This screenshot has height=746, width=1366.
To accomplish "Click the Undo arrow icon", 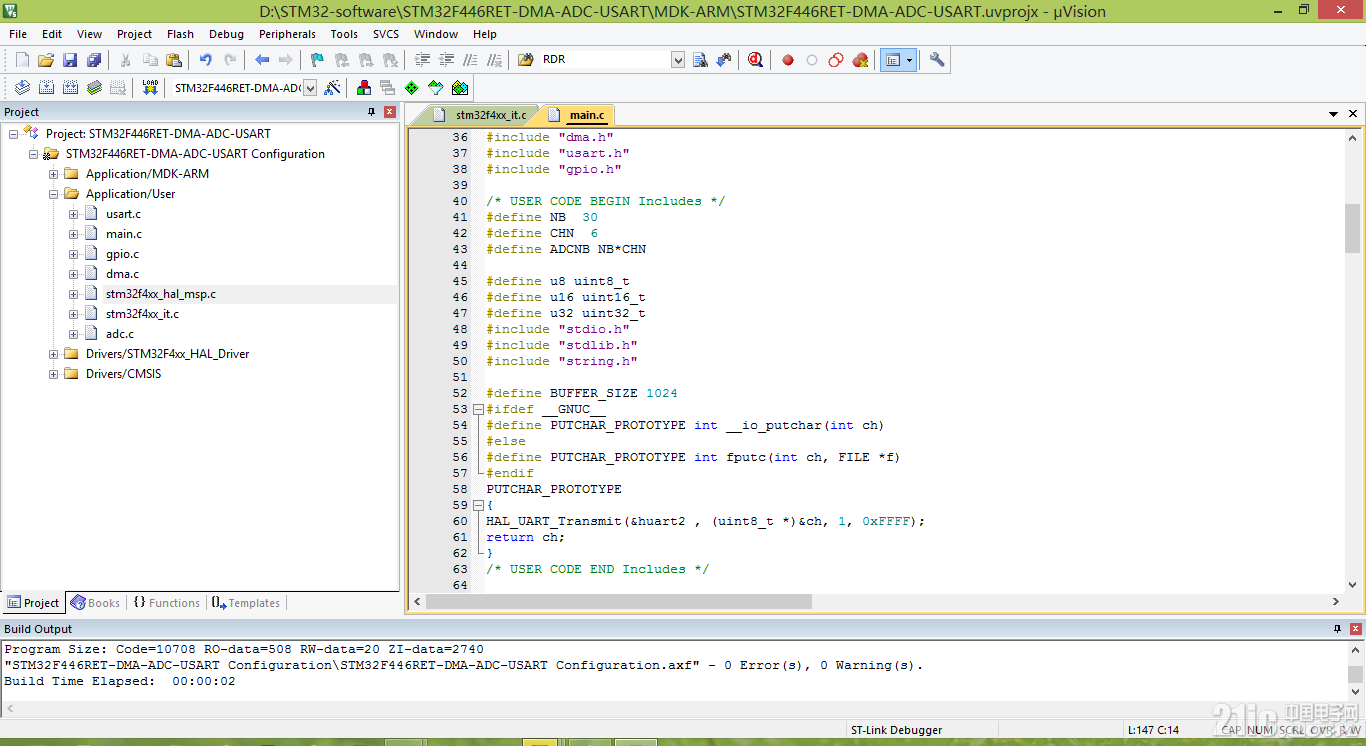I will [206, 60].
